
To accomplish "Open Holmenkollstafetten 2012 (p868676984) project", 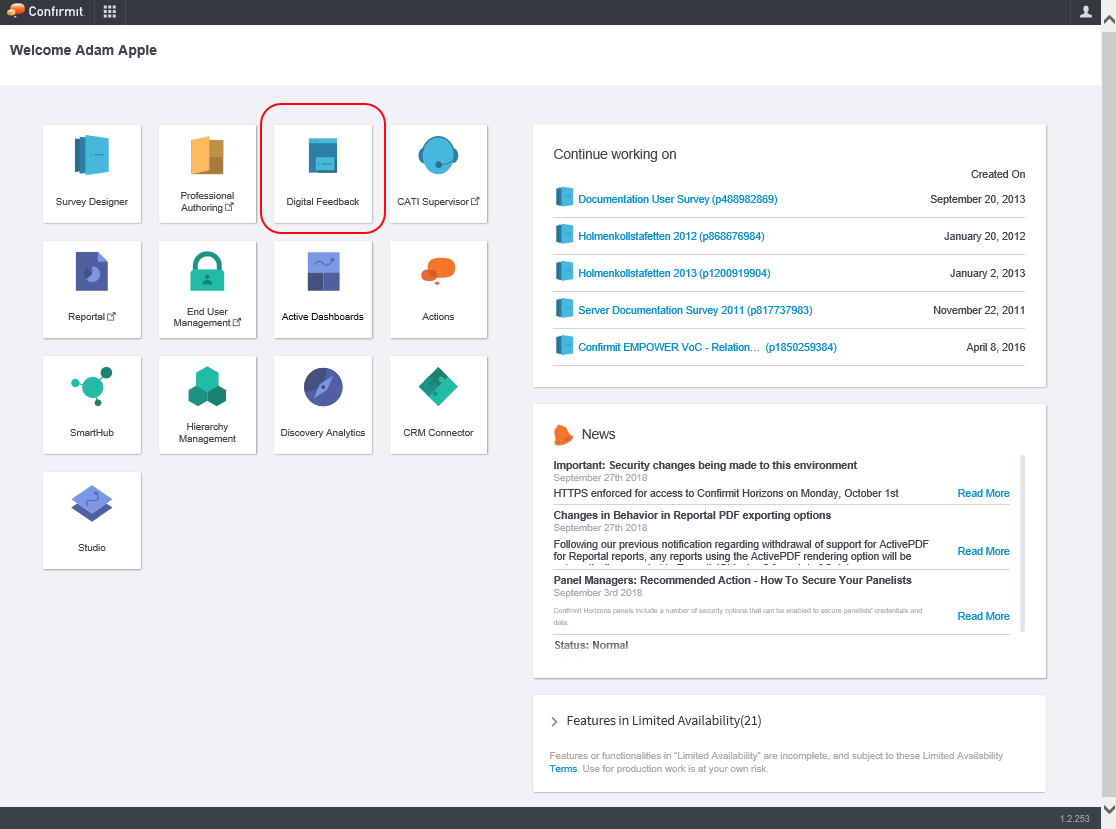I will [671, 236].
